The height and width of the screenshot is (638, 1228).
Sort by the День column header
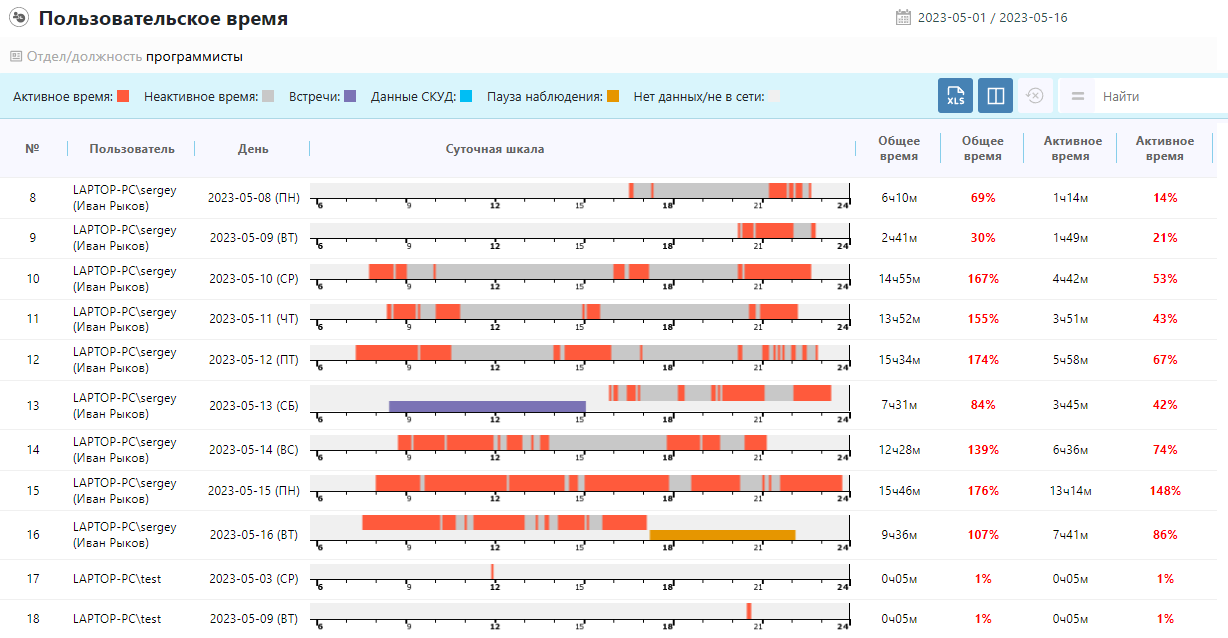[252, 149]
